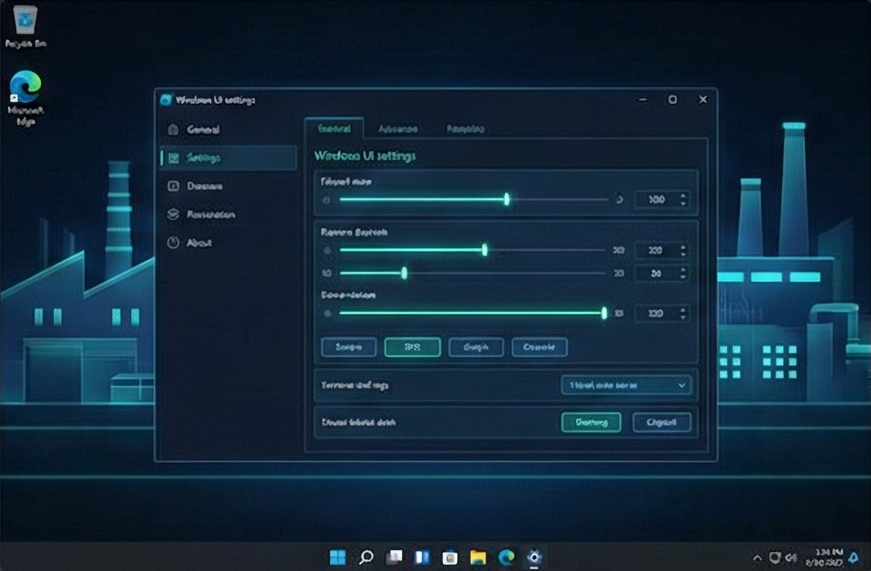Launch Microsoft Edge from the desktop shortcut
Screen dimensions: 871x571
pyautogui.click(x=26, y=98)
